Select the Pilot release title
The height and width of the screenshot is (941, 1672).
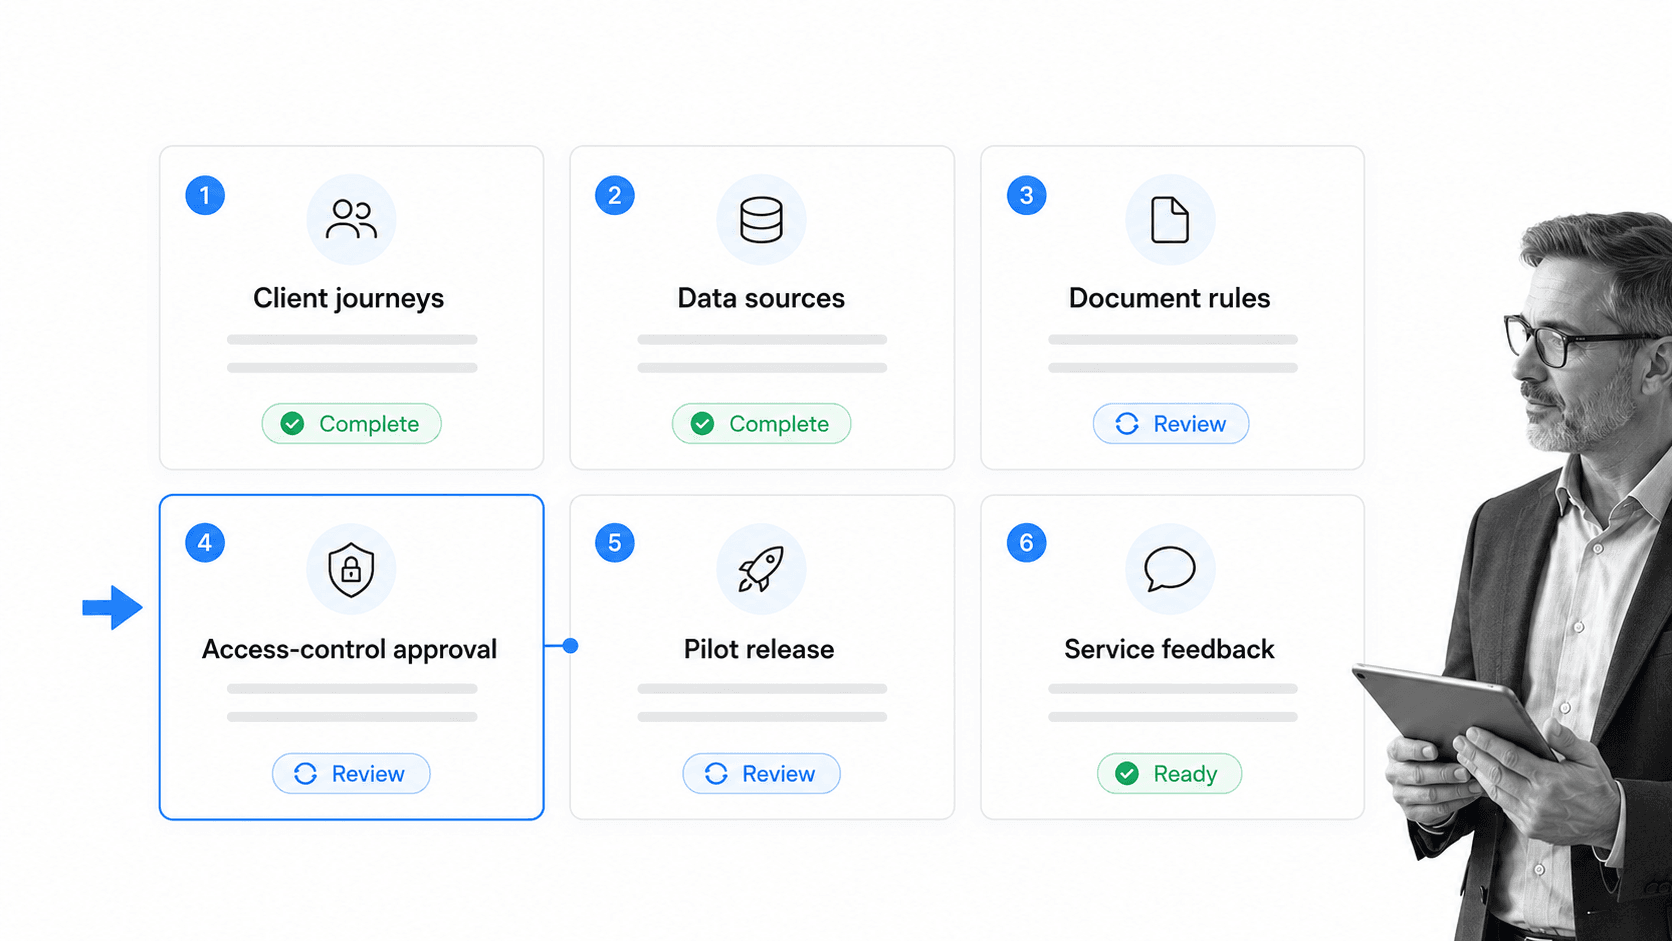pyautogui.click(x=759, y=649)
